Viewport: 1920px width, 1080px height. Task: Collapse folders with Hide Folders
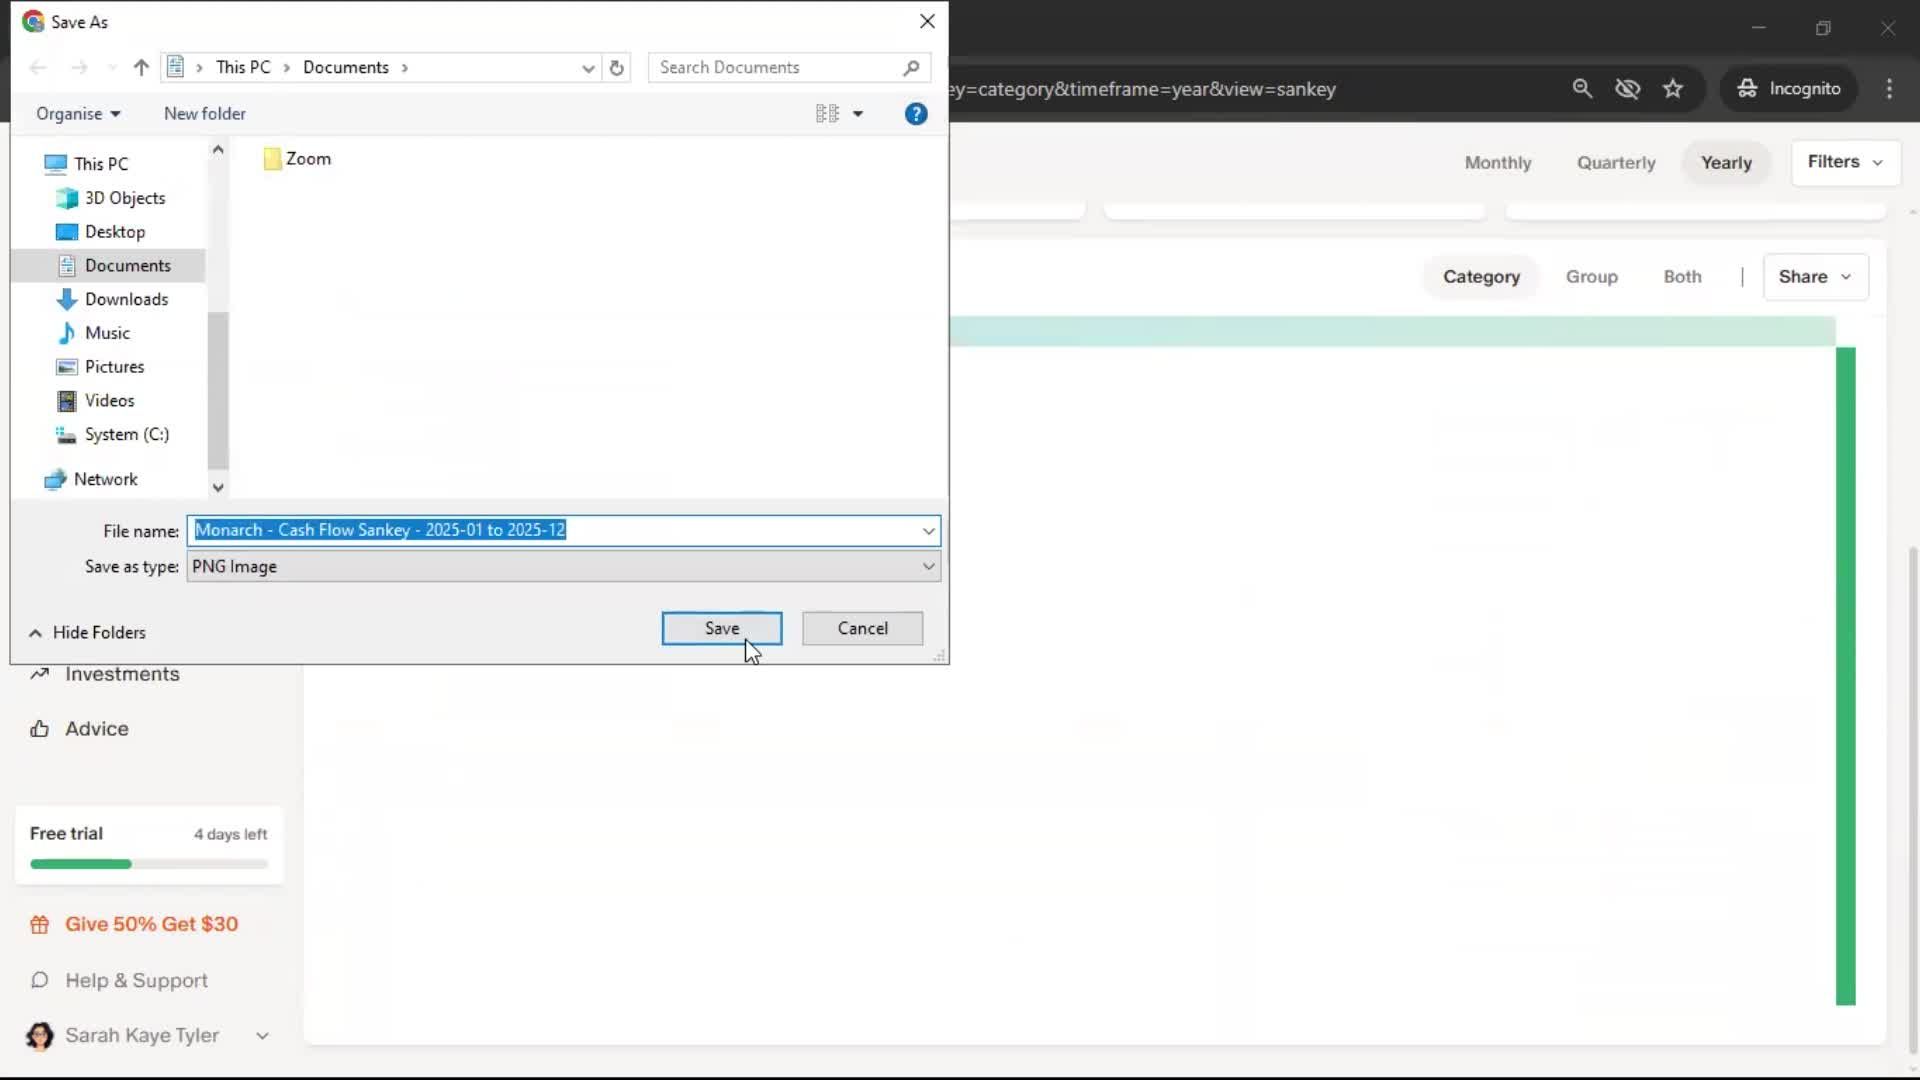click(x=88, y=633)
